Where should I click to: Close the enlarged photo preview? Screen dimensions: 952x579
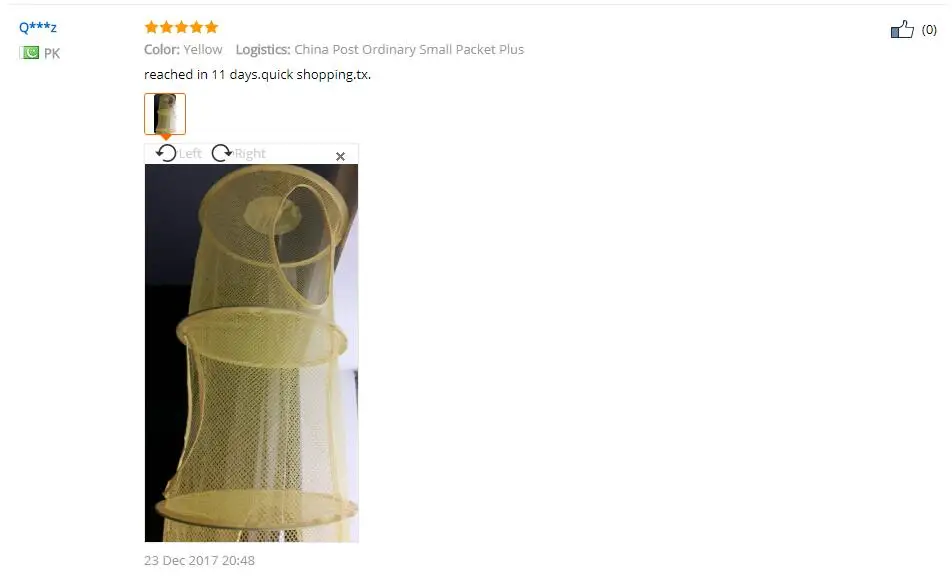(x=341, y=157)
